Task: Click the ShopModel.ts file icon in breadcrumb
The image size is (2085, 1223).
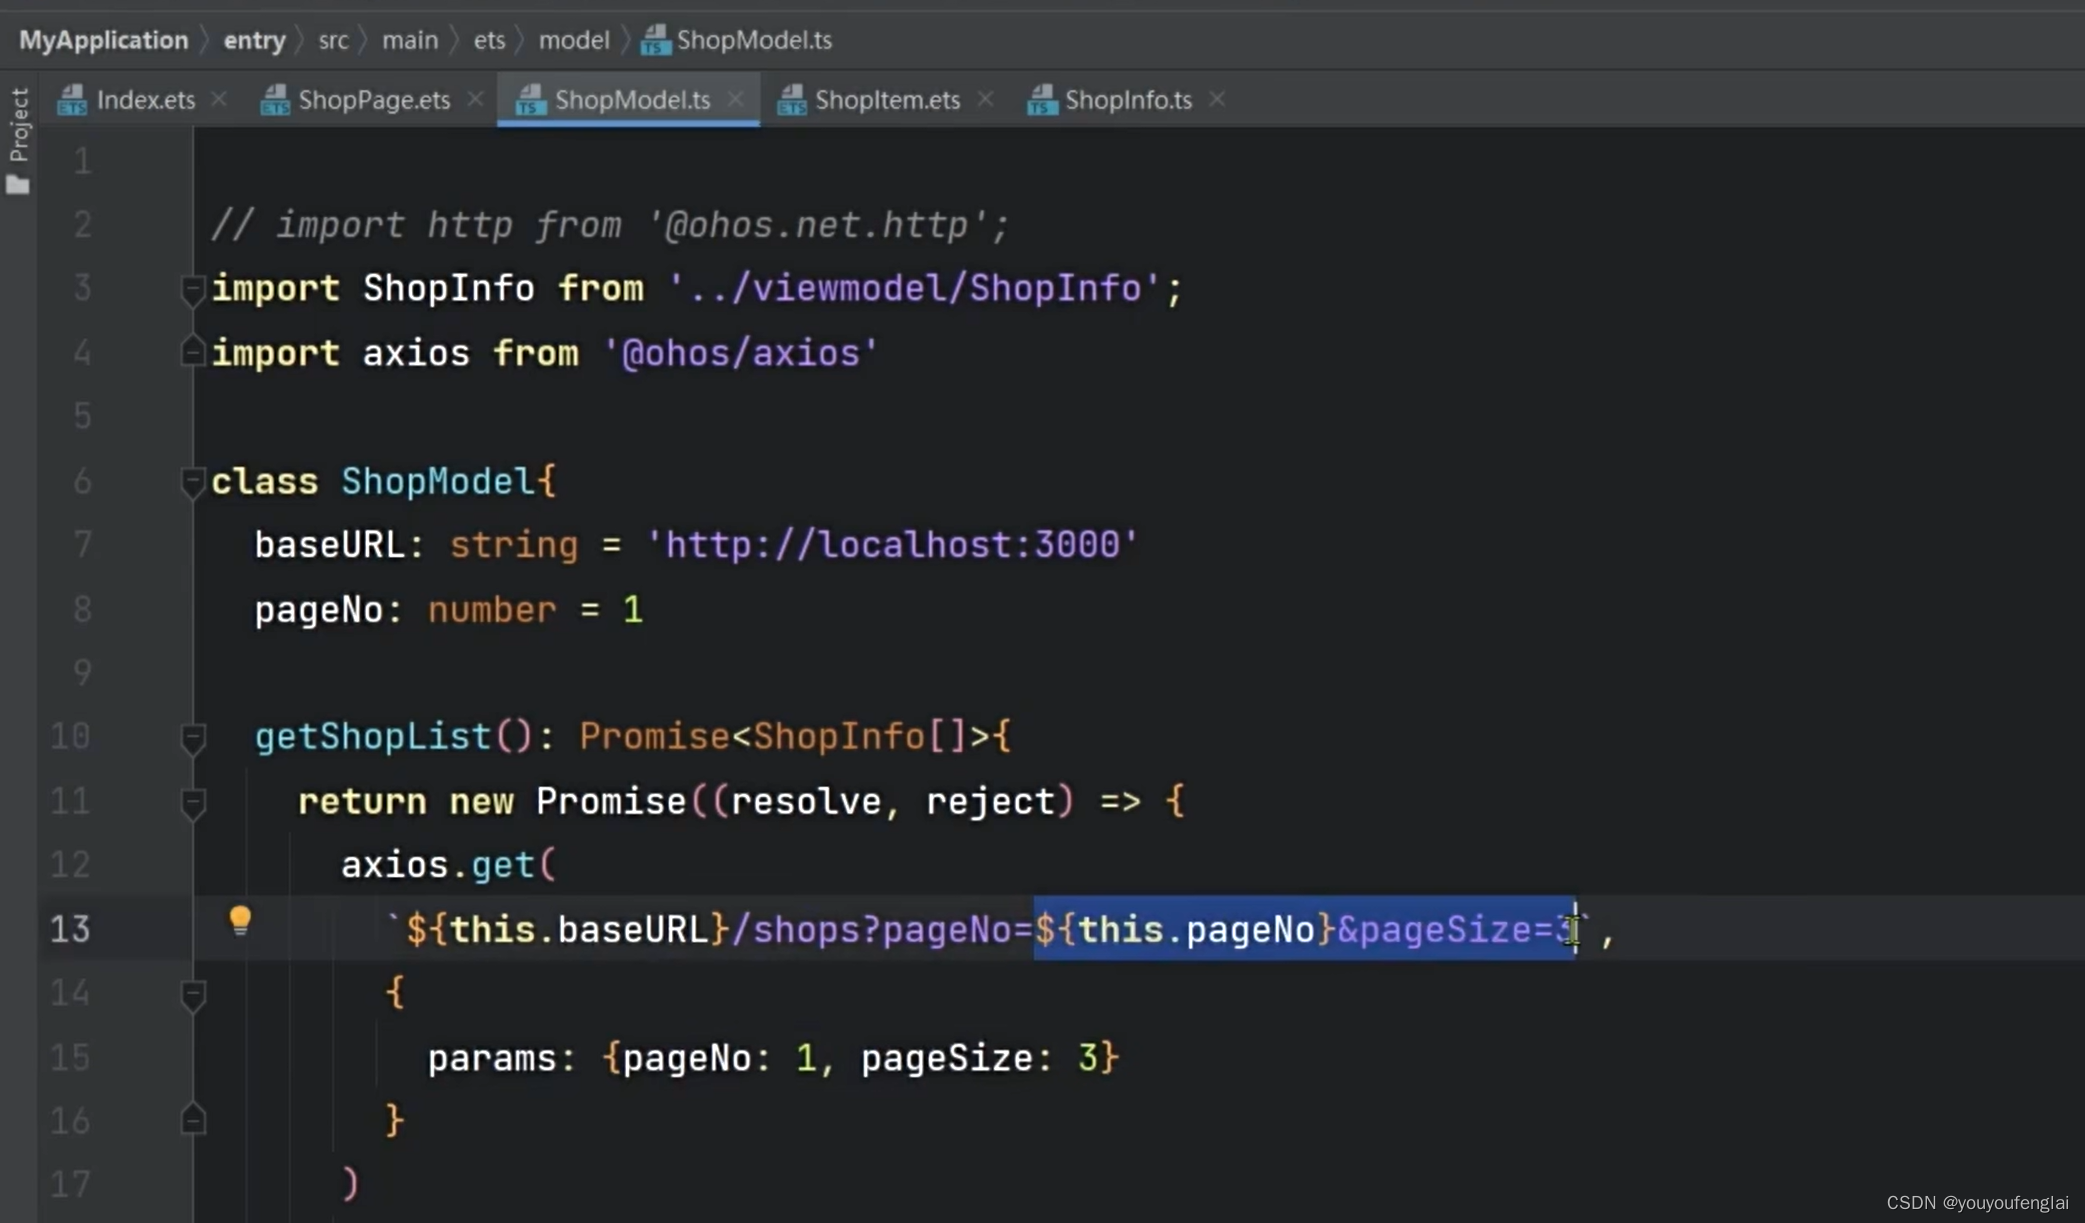Action: (655, 40)
